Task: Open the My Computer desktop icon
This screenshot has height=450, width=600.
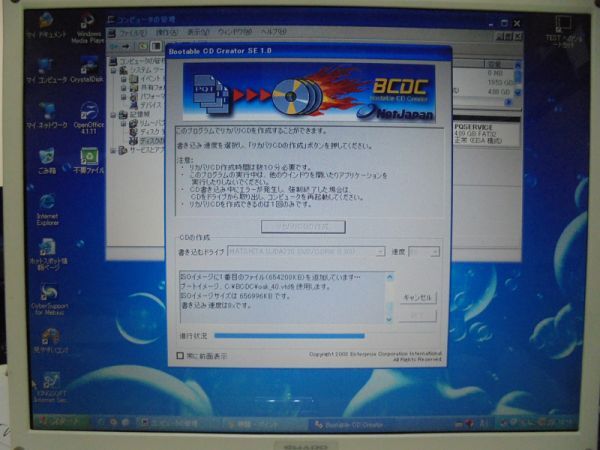Action: click(46, 71)
